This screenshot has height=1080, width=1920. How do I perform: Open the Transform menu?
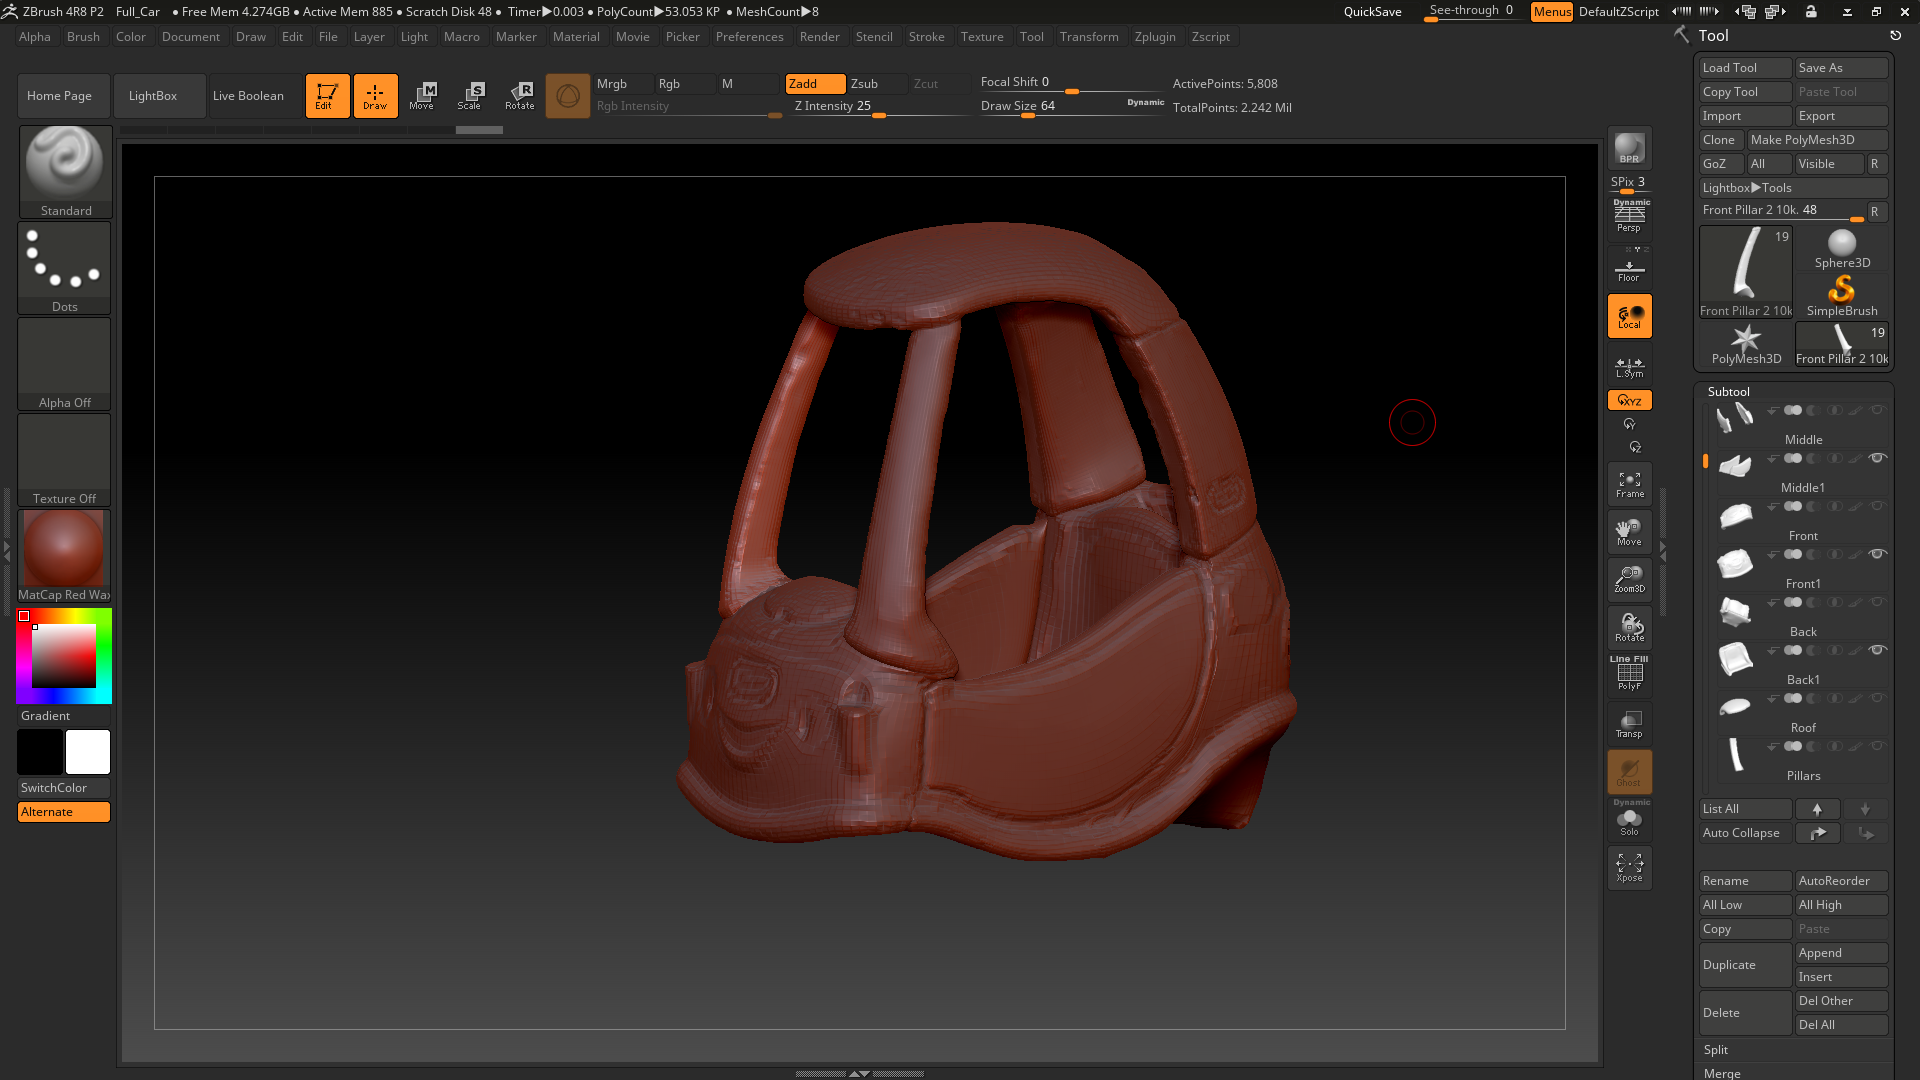(x=1089, y=37)
